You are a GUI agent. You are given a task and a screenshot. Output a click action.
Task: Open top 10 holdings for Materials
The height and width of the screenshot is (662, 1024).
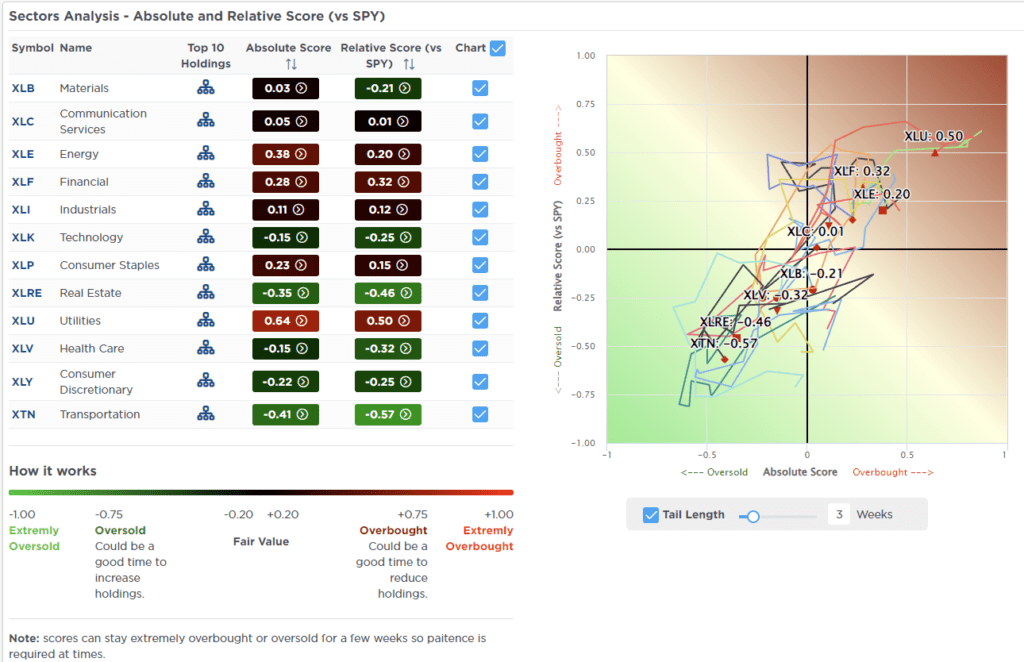[x=206, y=87]
